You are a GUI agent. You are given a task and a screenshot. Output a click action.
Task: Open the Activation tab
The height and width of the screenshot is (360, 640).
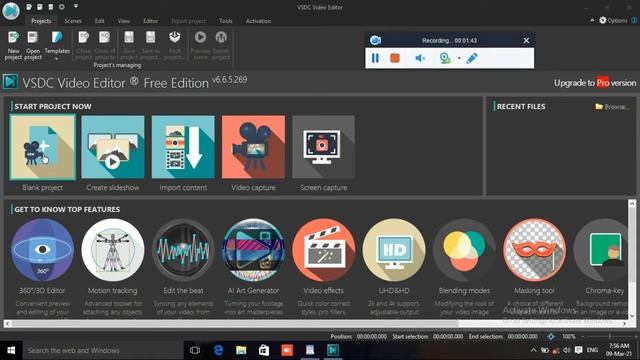[x=258, y=21]
